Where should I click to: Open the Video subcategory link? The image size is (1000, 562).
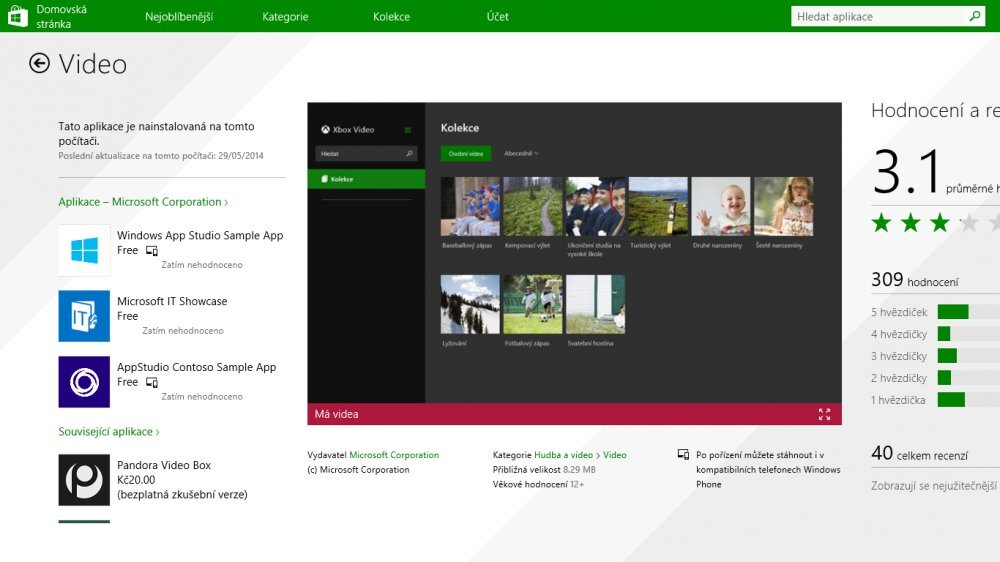[x=615, y=455]
